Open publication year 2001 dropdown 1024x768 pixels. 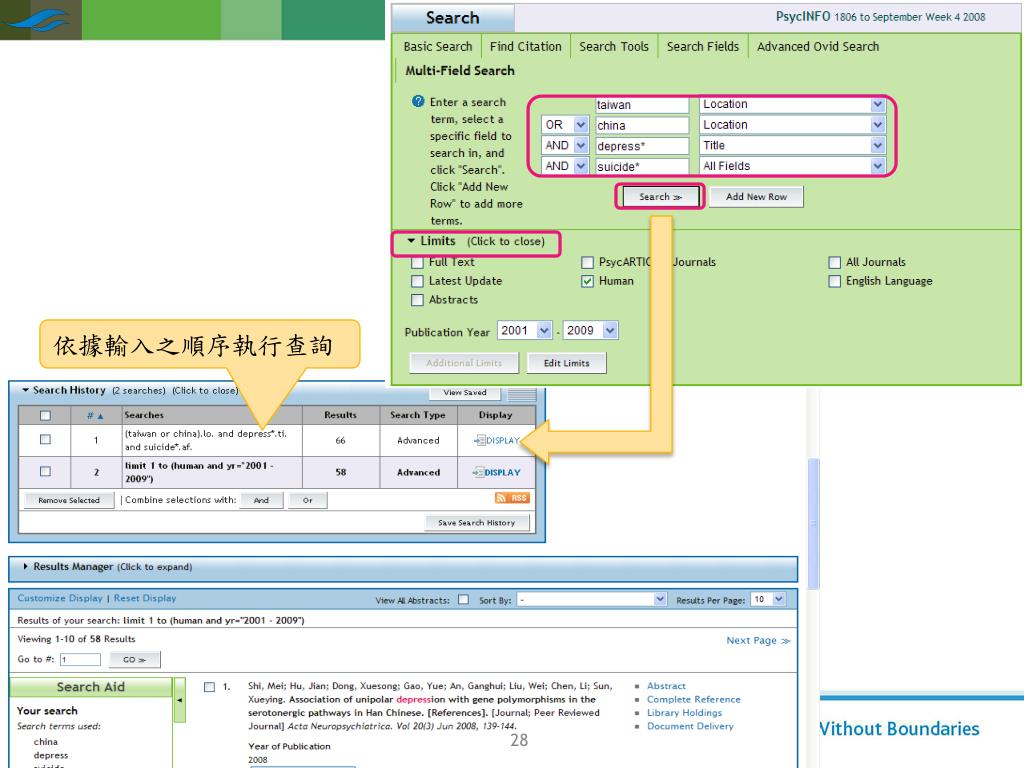point(543,330)
